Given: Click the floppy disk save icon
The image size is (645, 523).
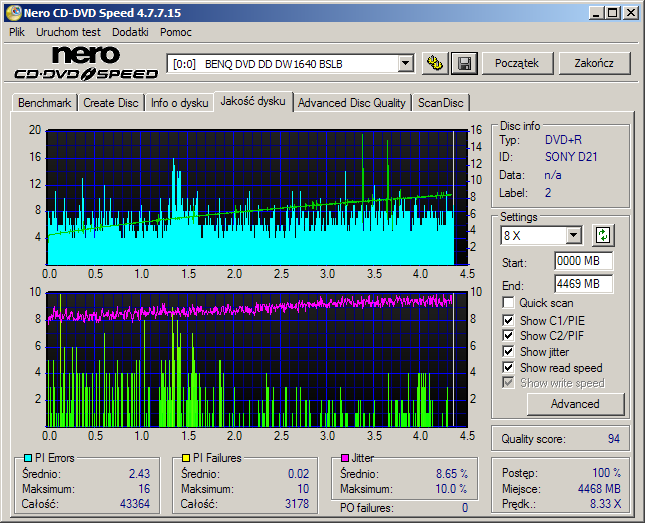Looking at the screenshot, I should pyautogui.click(x=464, y=64).
